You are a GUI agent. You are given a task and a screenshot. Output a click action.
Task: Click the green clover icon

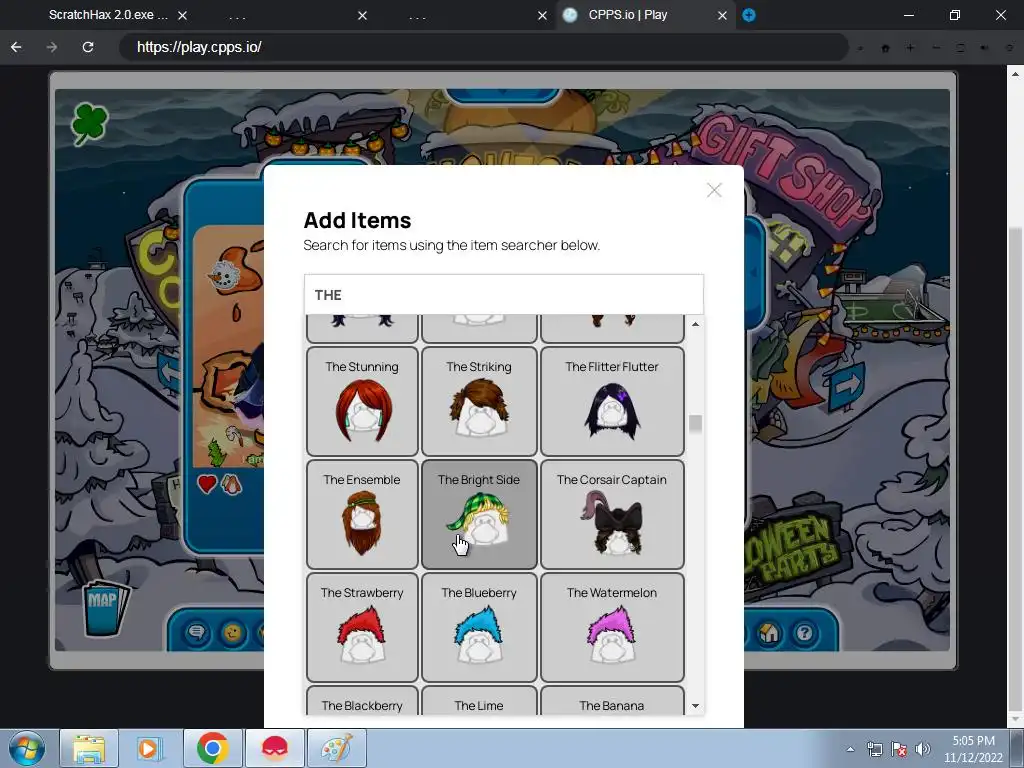(x=89, y=123)
